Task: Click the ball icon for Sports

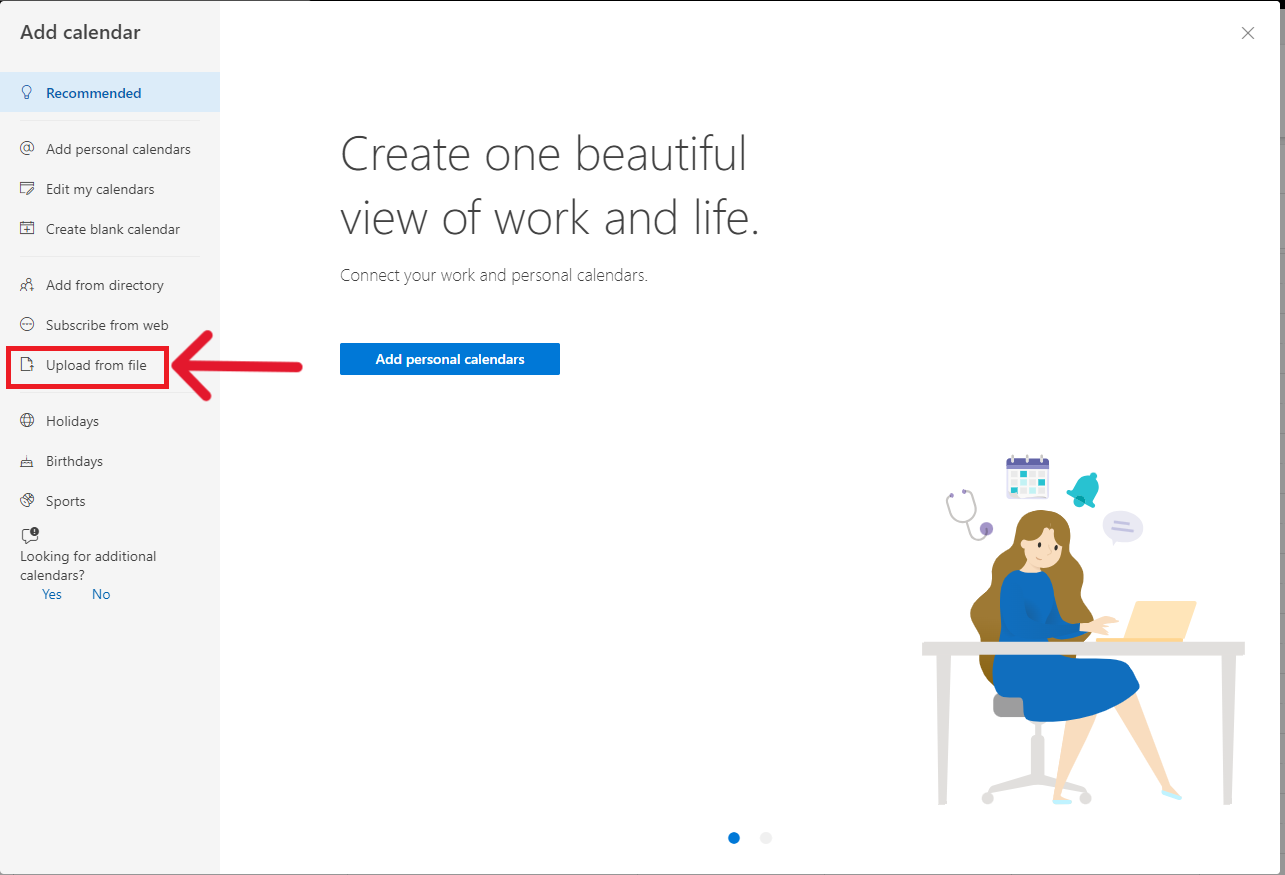Action: click(x=27, y=500)
